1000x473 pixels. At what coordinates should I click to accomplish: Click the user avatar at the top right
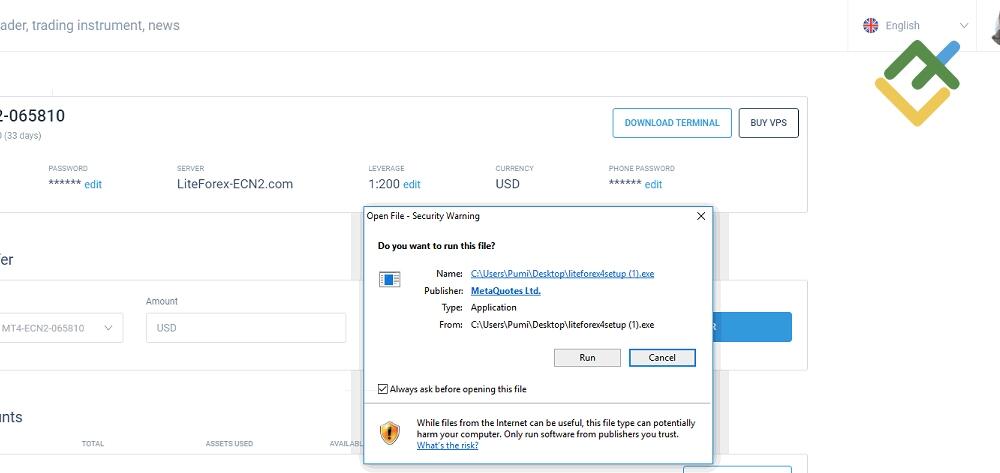click(996, 25)
